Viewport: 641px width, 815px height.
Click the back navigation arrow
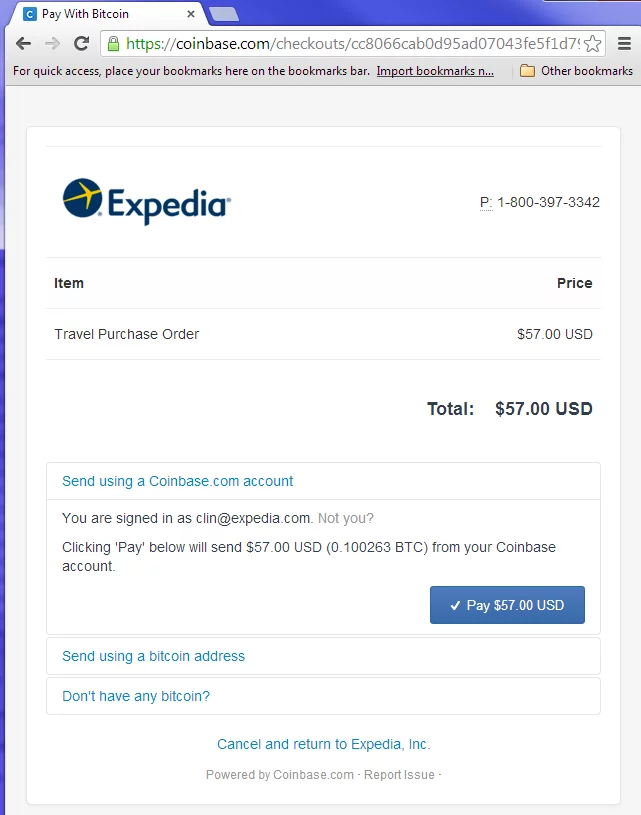pos(22,44)
